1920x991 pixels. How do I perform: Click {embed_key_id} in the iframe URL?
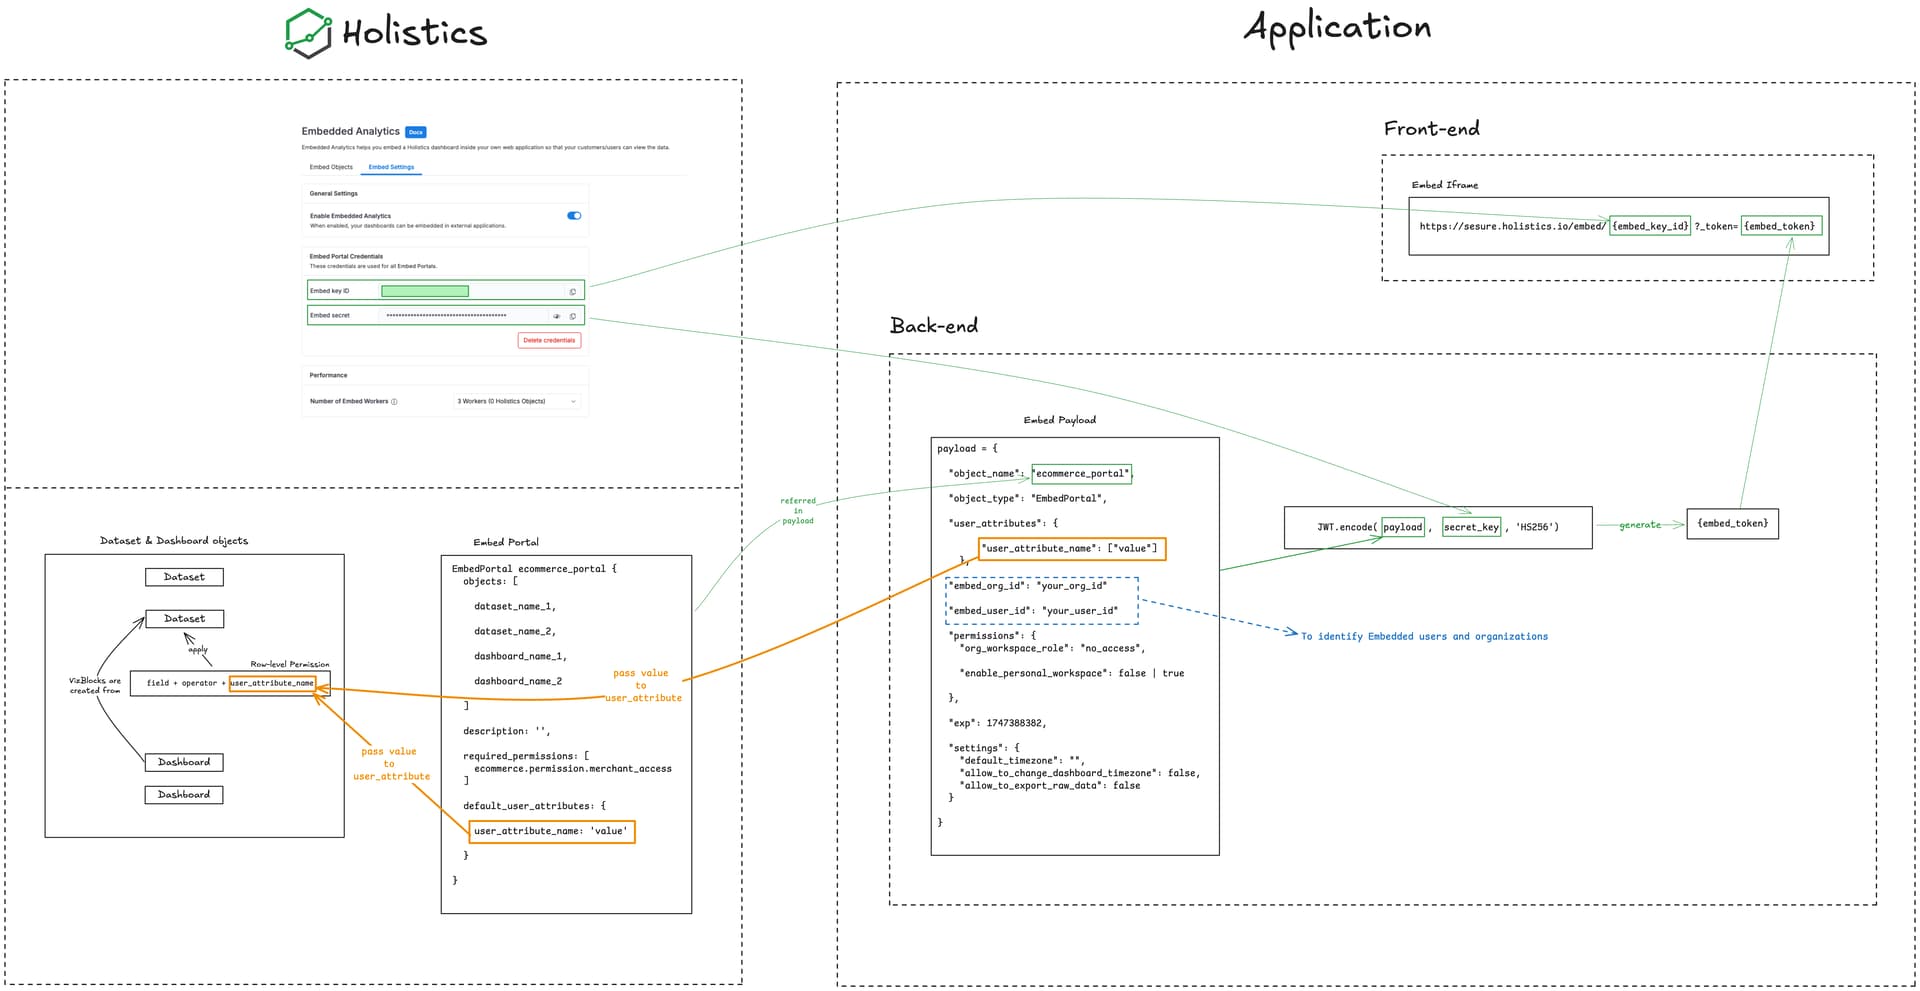(x=1650, y=226)
